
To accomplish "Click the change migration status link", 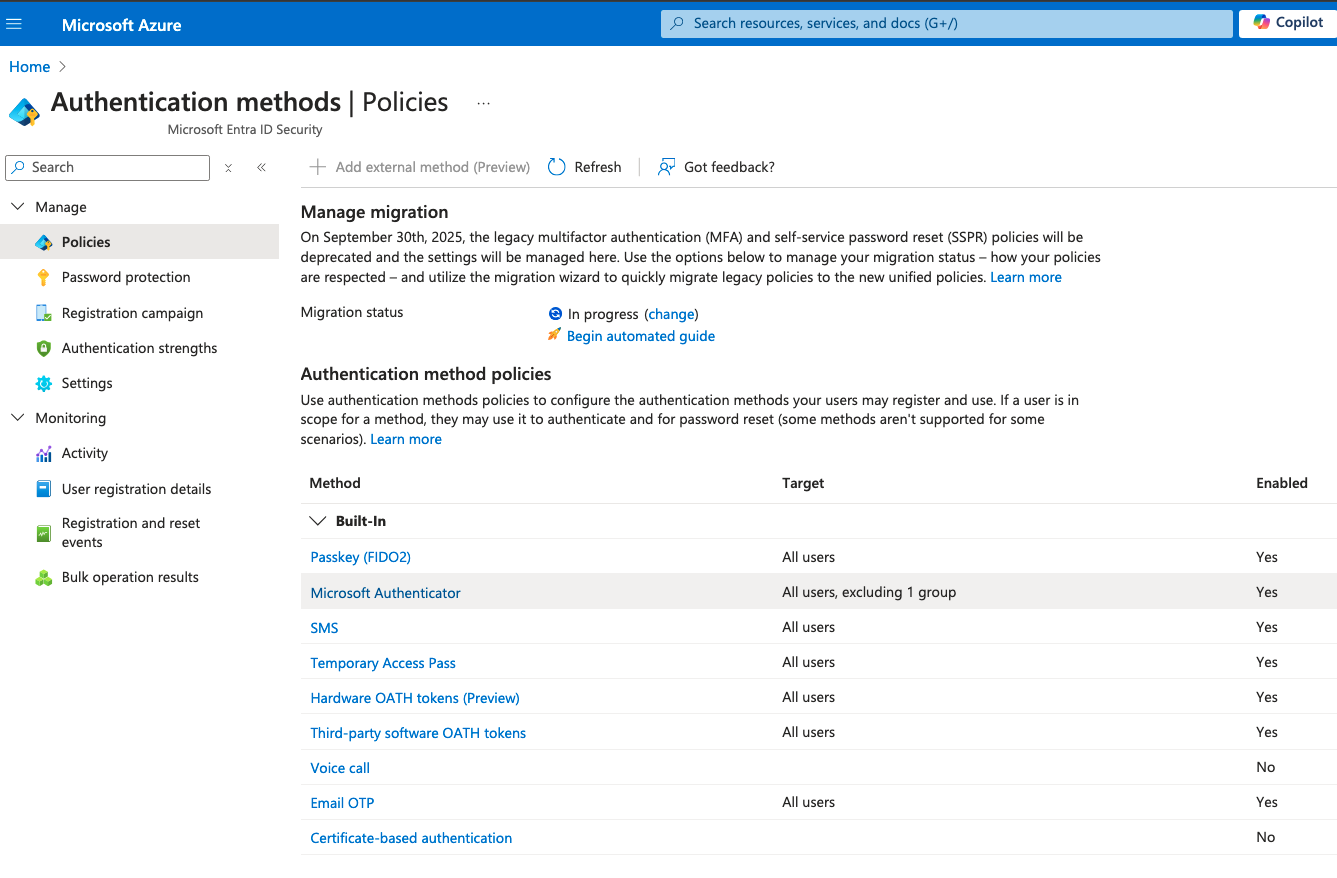I will pos(671,314).
